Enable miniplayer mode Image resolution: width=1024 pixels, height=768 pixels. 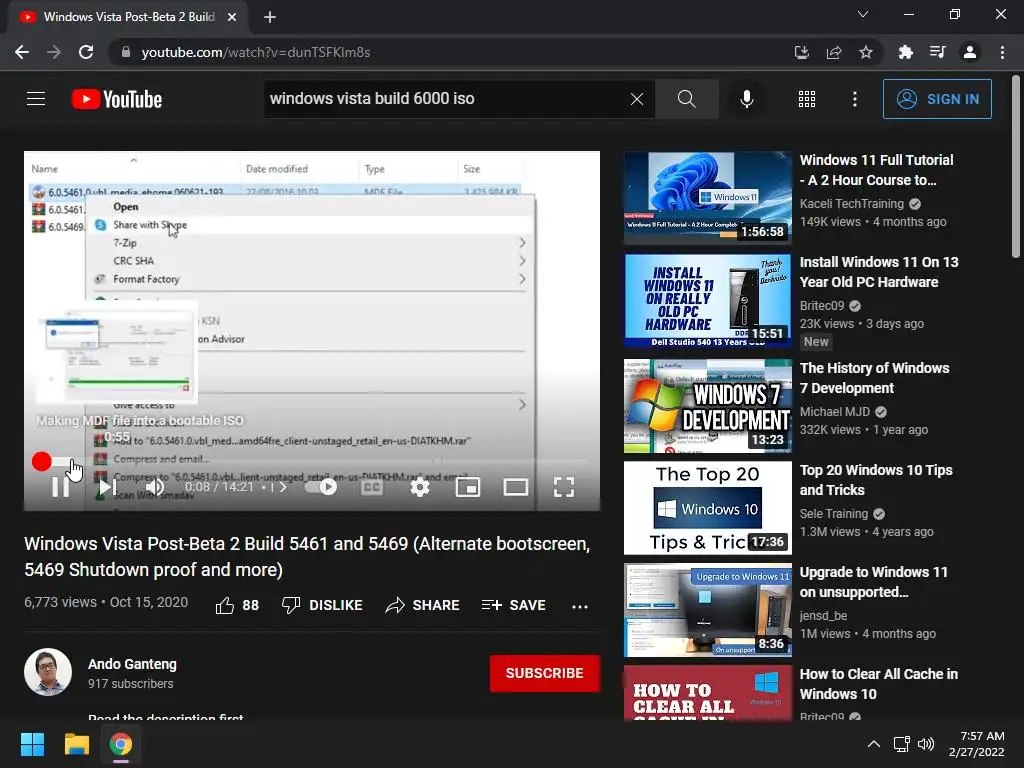pos(468,487)
